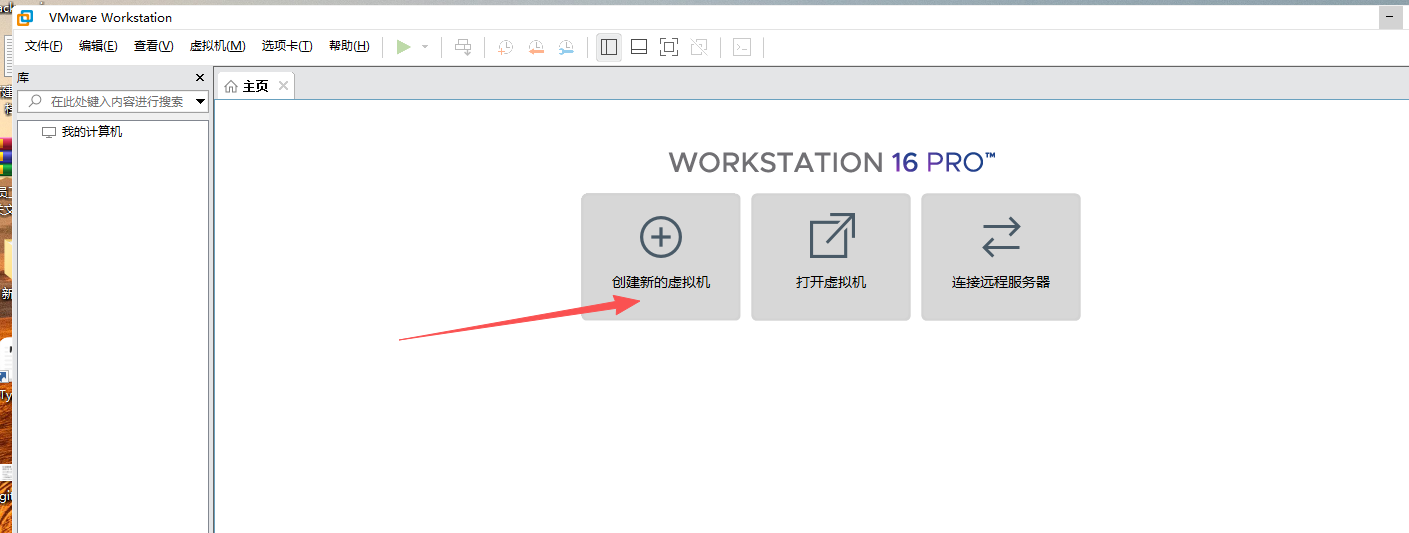
Task: Click the revert to snapshot icon
Action: click(x=536, y=47)
